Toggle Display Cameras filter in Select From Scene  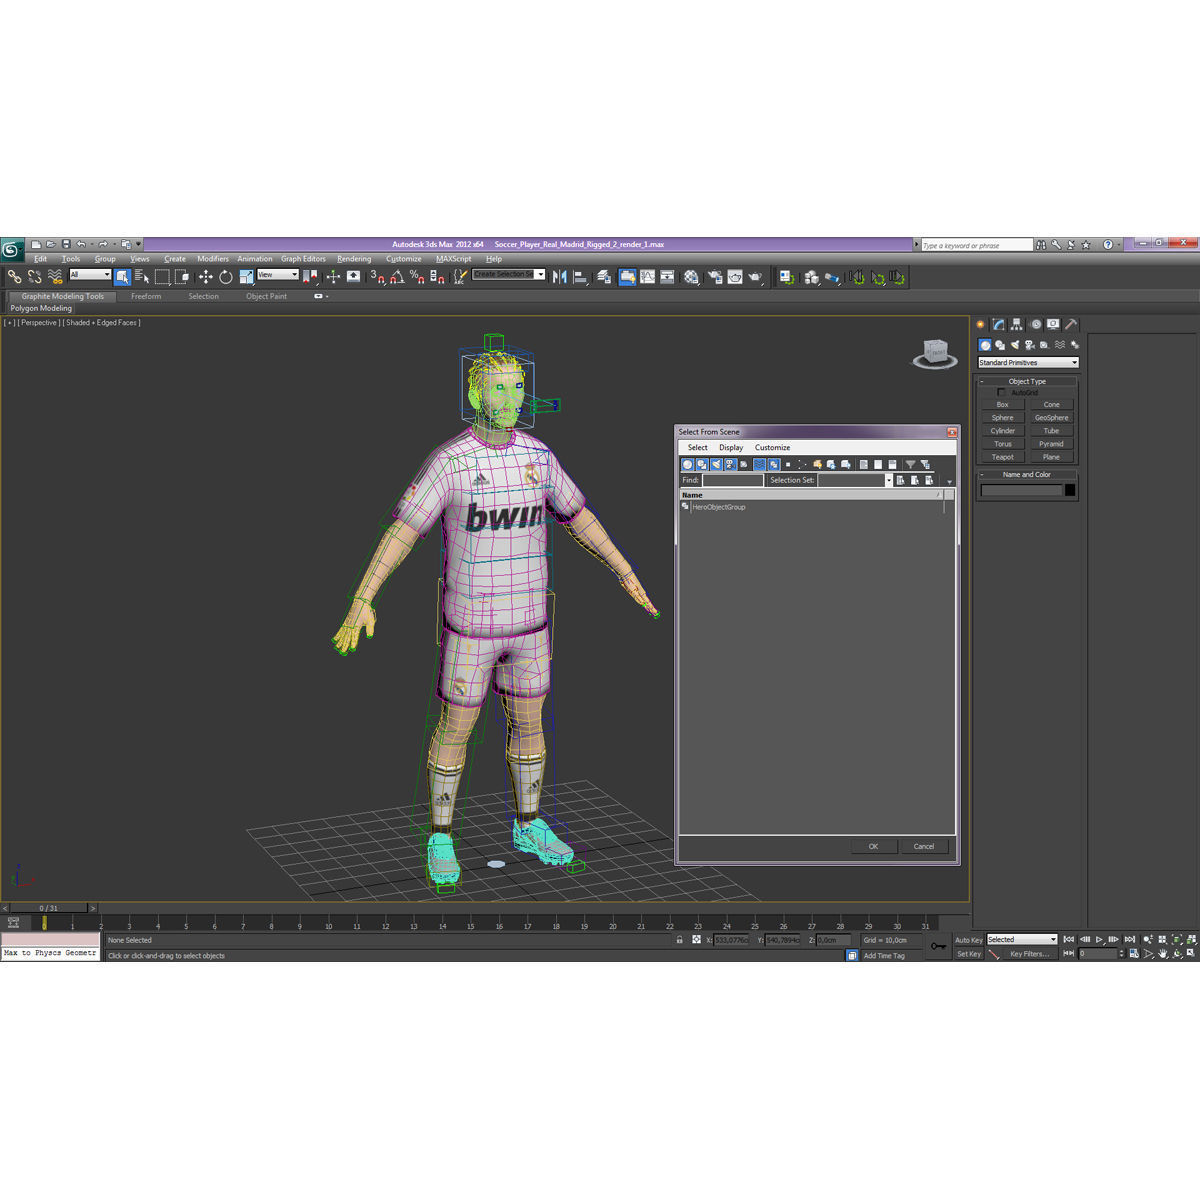click(730, 464)
